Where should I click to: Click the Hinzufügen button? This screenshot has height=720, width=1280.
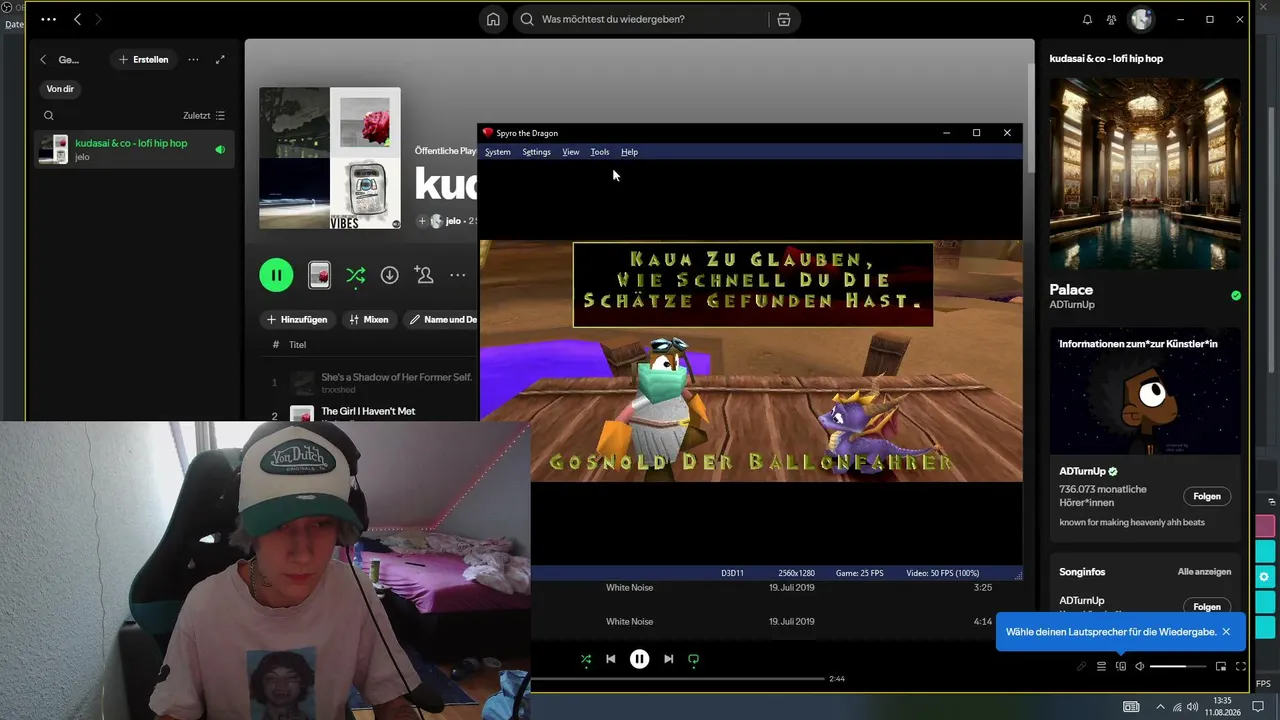[x=297, y=320]
